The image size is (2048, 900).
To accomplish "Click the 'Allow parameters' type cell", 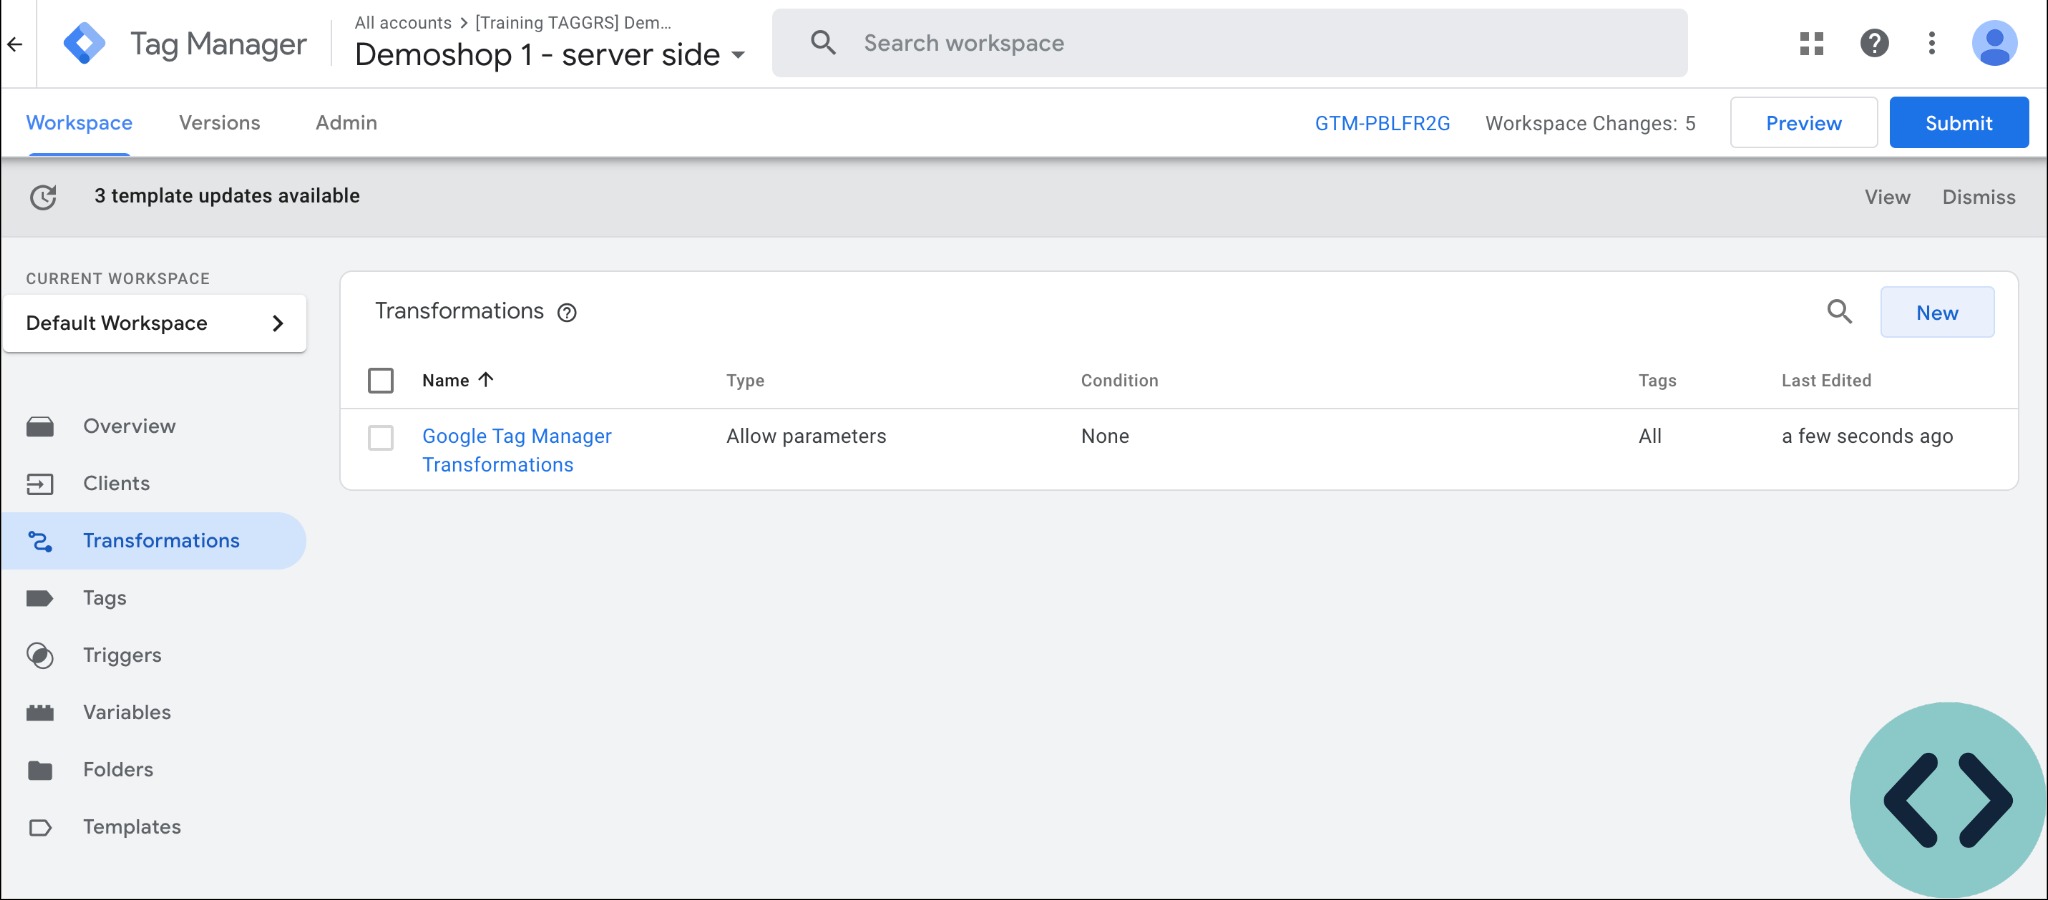I will (806, 436).
